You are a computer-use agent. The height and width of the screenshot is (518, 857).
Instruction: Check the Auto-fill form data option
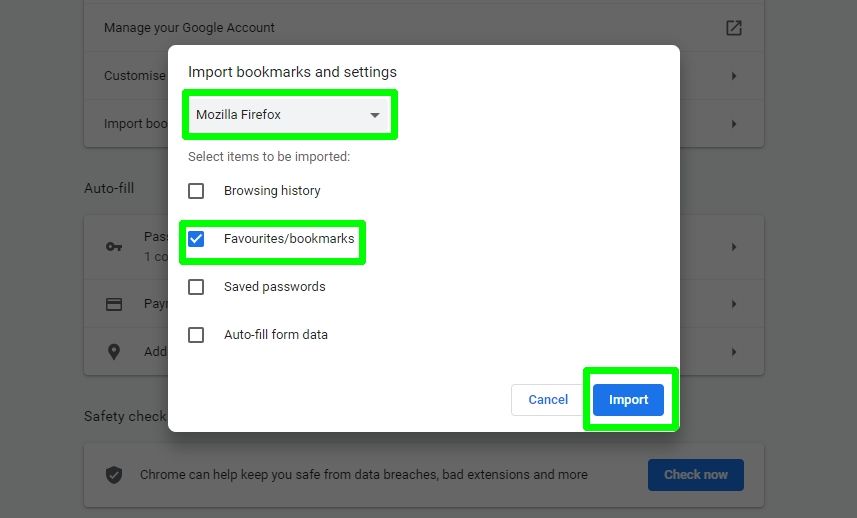point(196,335)
